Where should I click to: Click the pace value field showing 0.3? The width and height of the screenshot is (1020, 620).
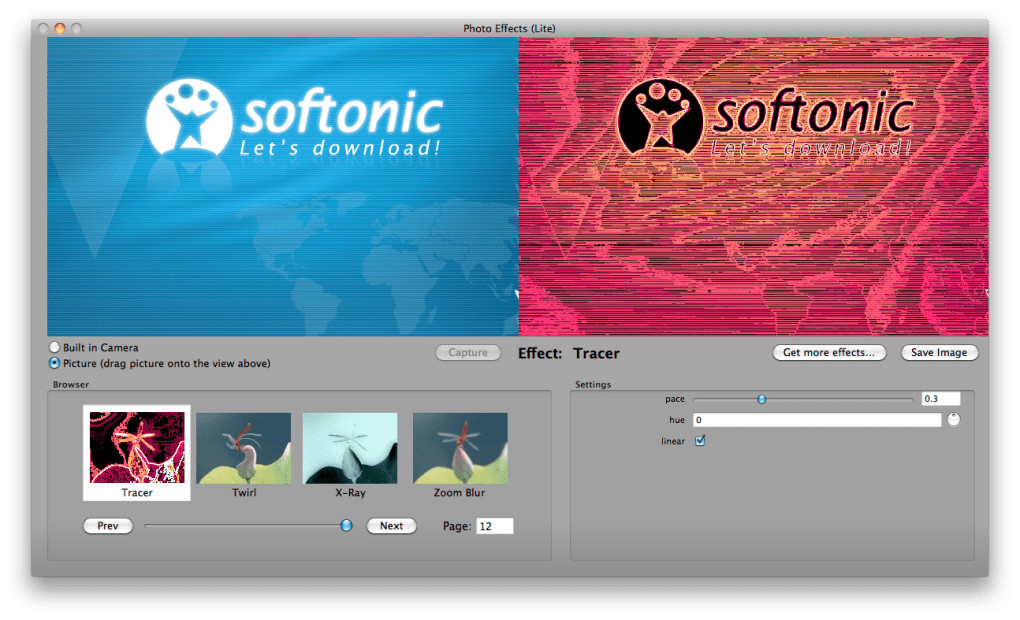coord(941,399)
